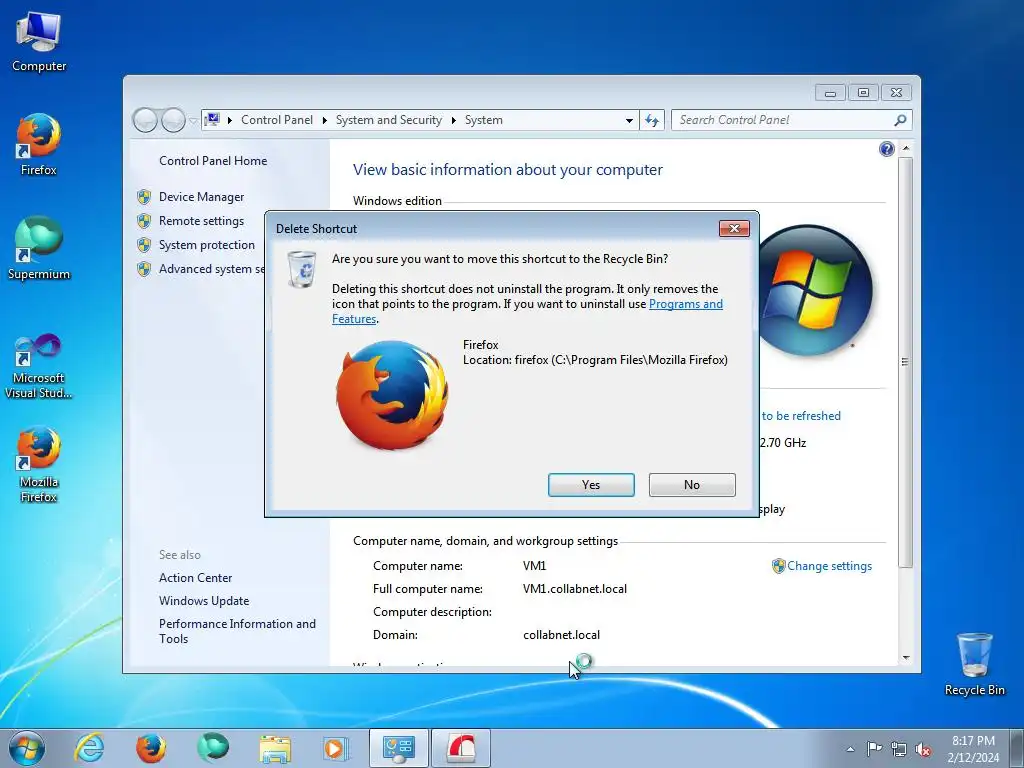Open Performance Information and Tools

(237, 631)
